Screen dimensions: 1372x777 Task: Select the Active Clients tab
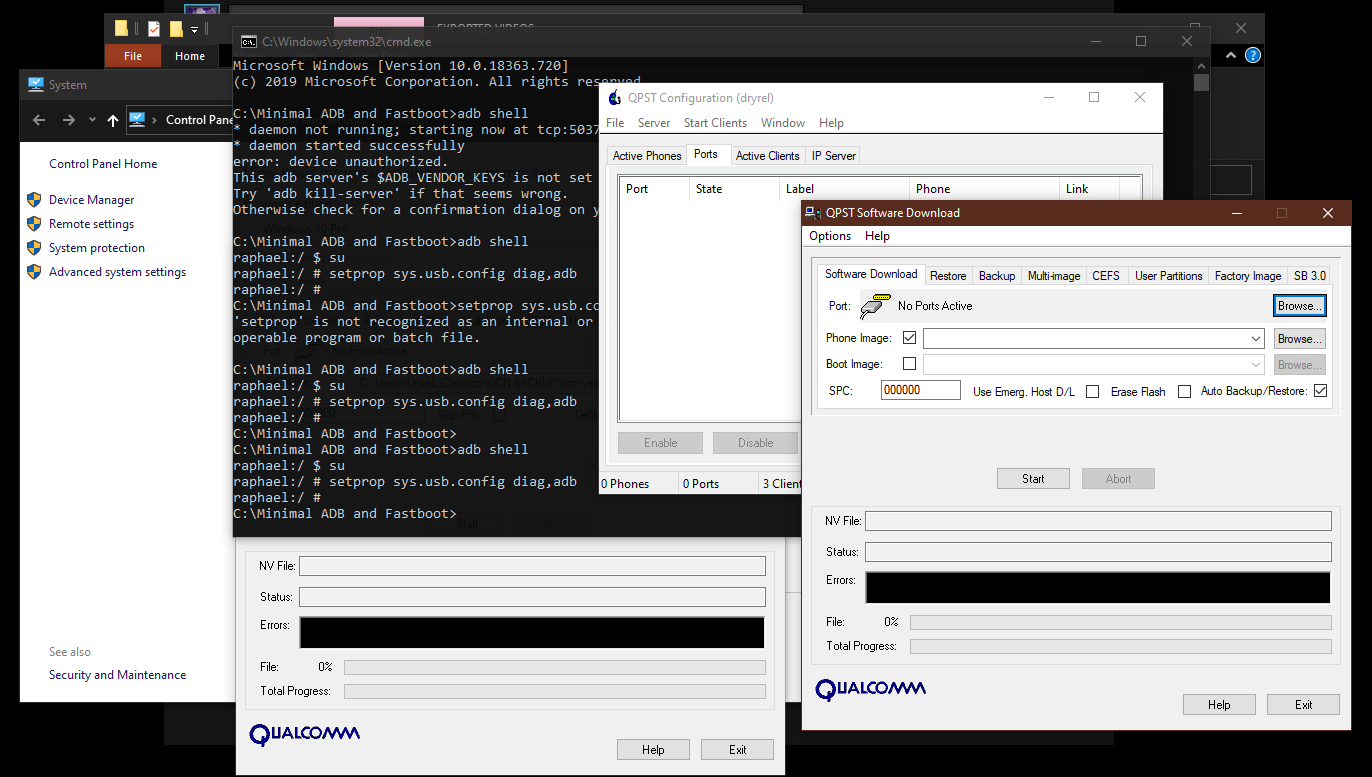pyautogui.click(x=767, y=156)
